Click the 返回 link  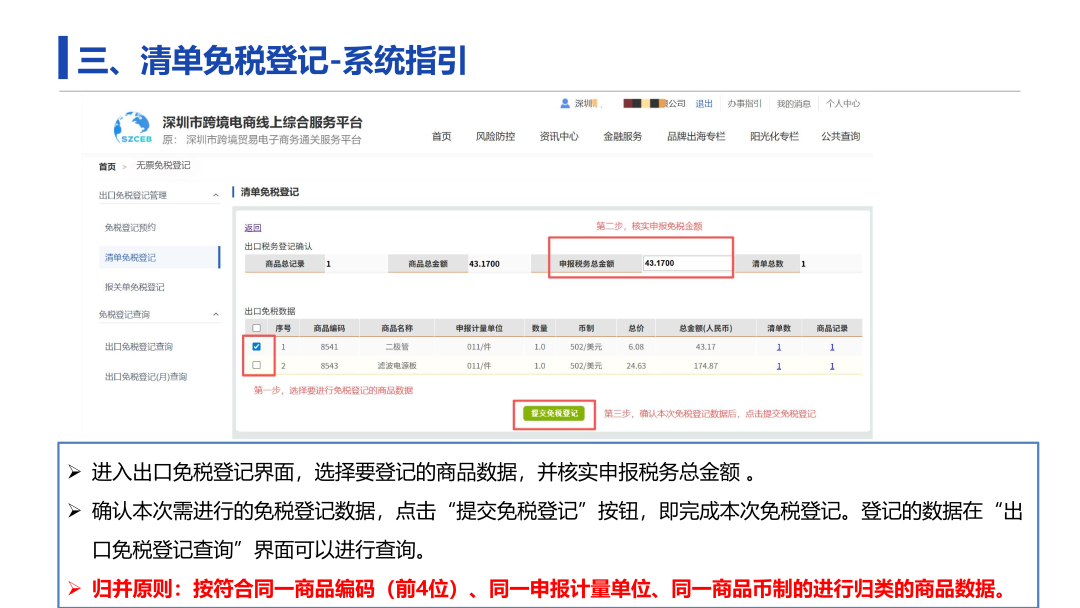(252, 228)
